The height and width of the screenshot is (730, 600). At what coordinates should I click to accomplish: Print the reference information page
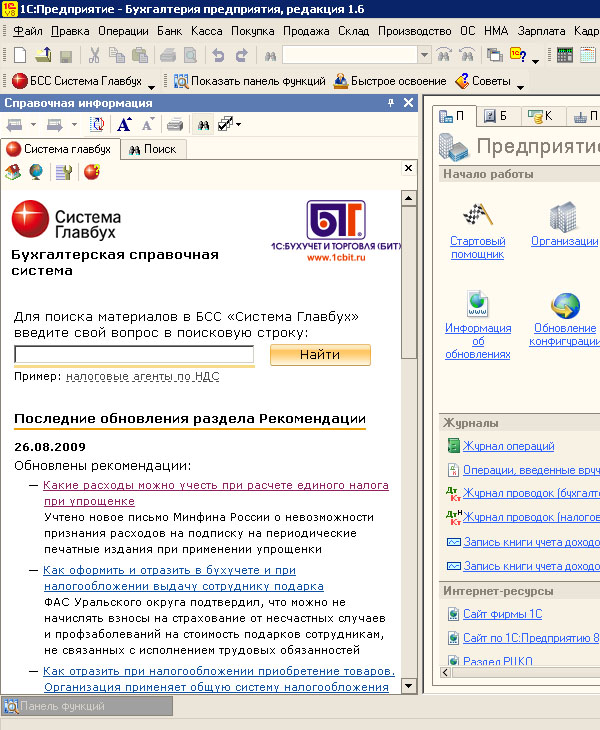[175, 125]
